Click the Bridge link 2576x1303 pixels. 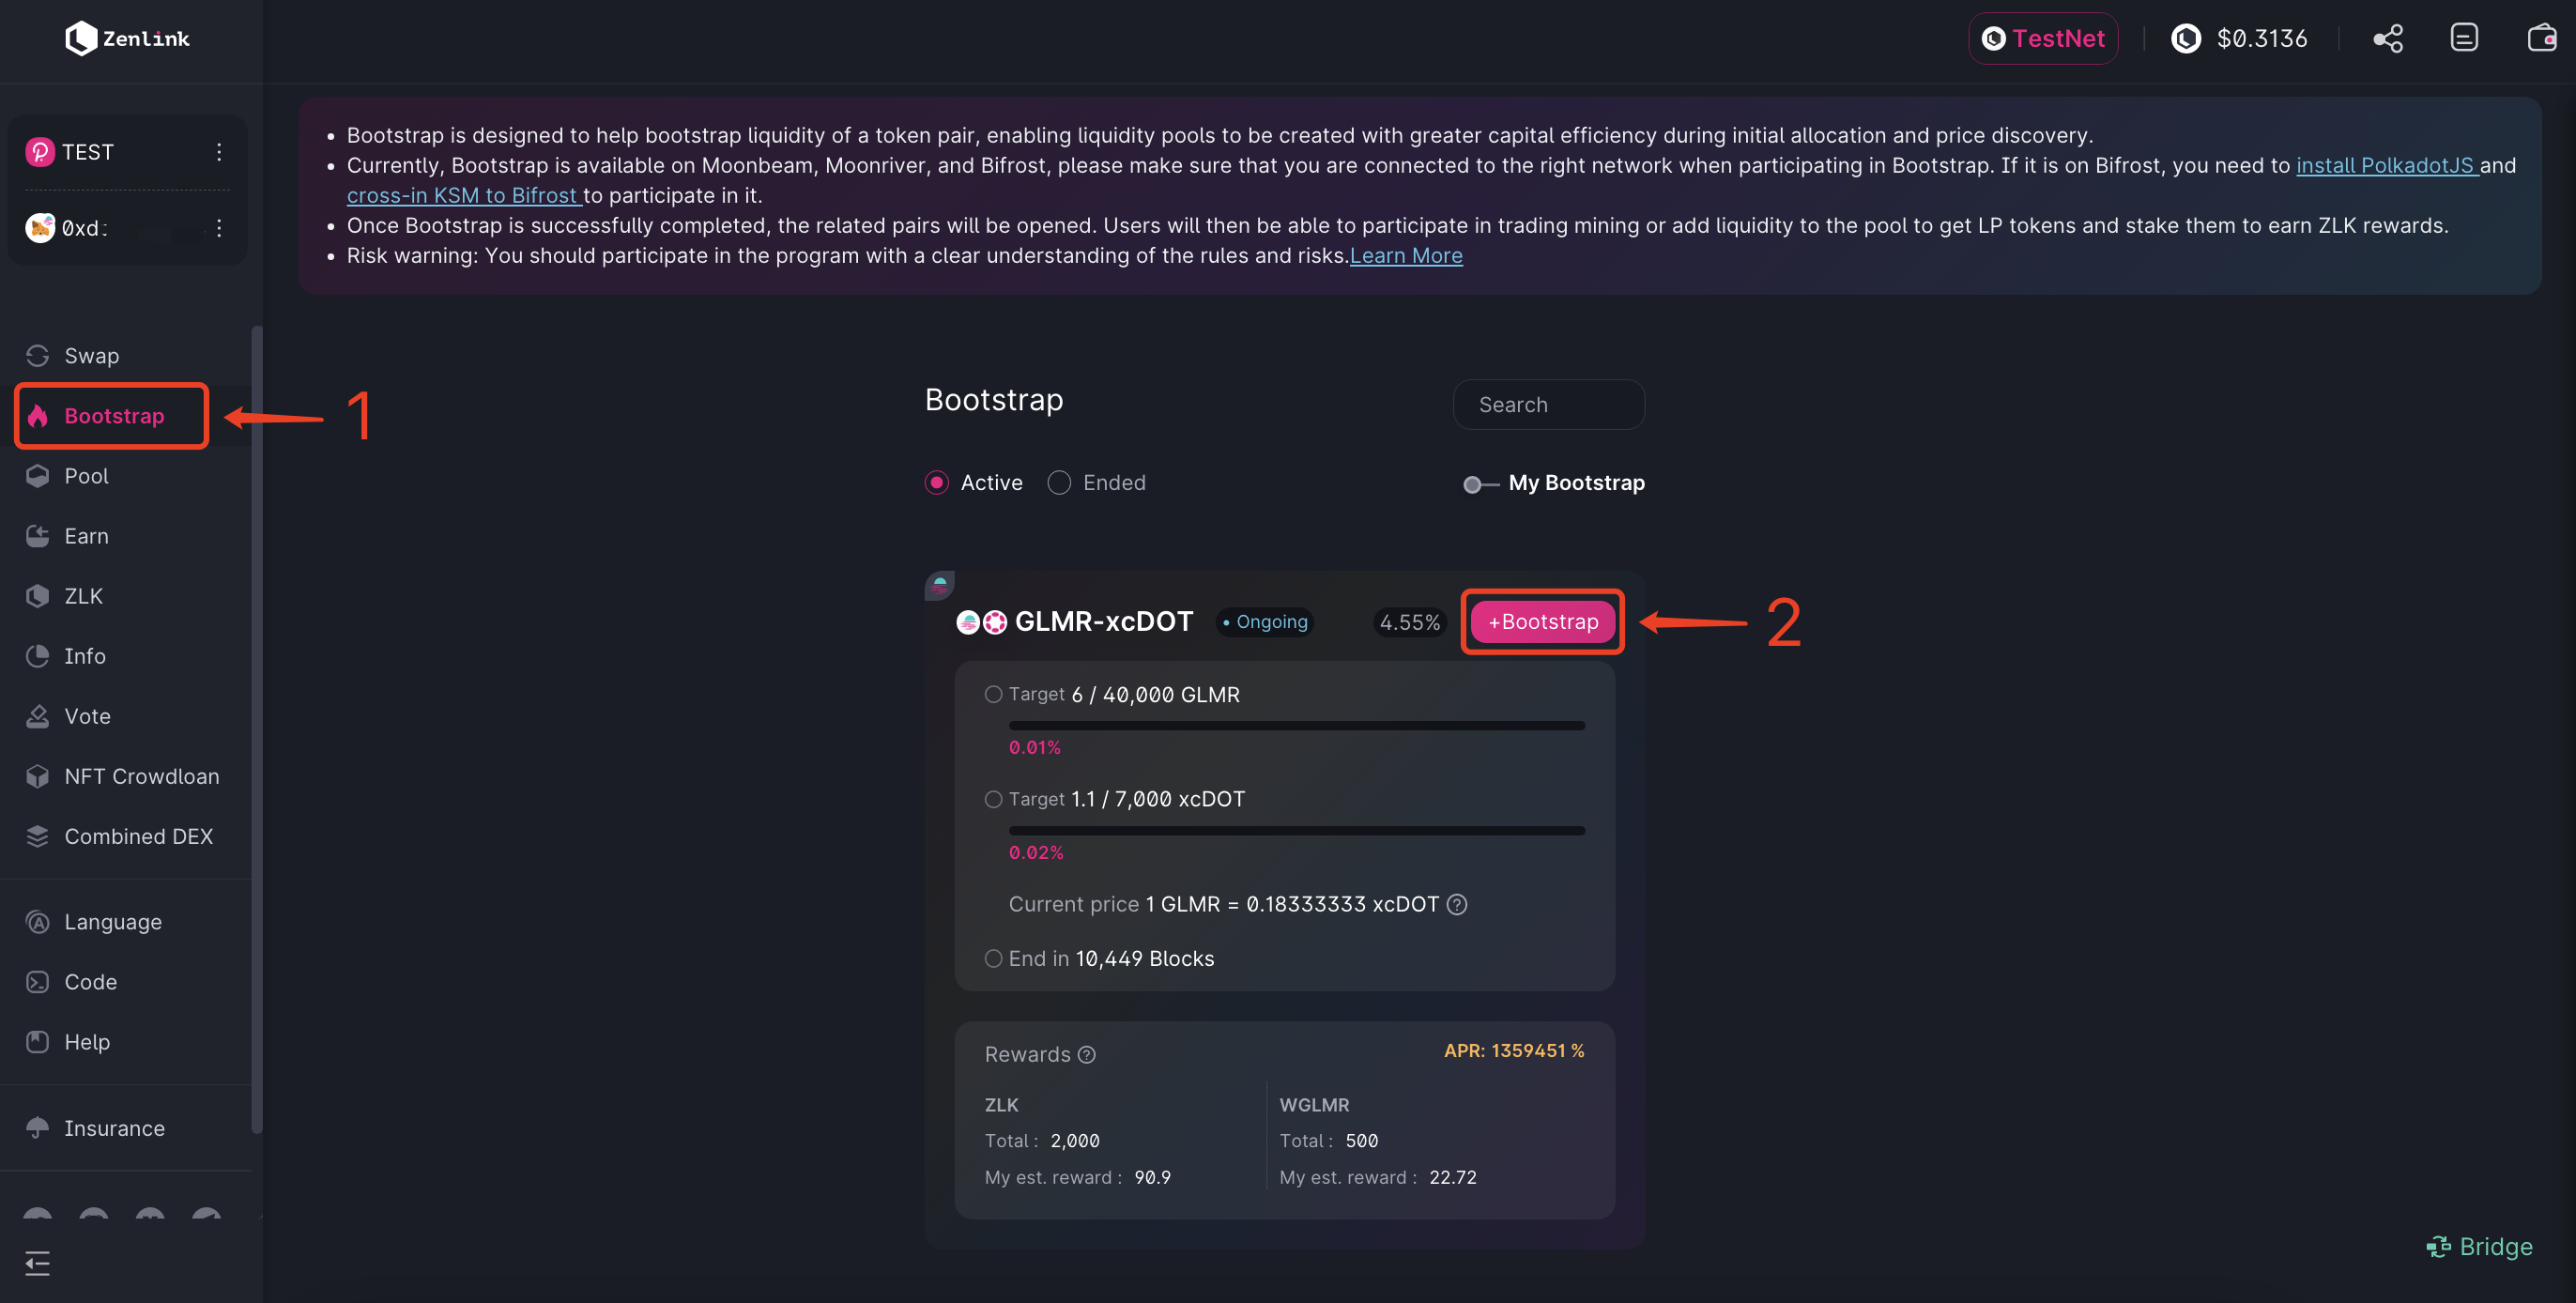[x=2480, y=1246]
